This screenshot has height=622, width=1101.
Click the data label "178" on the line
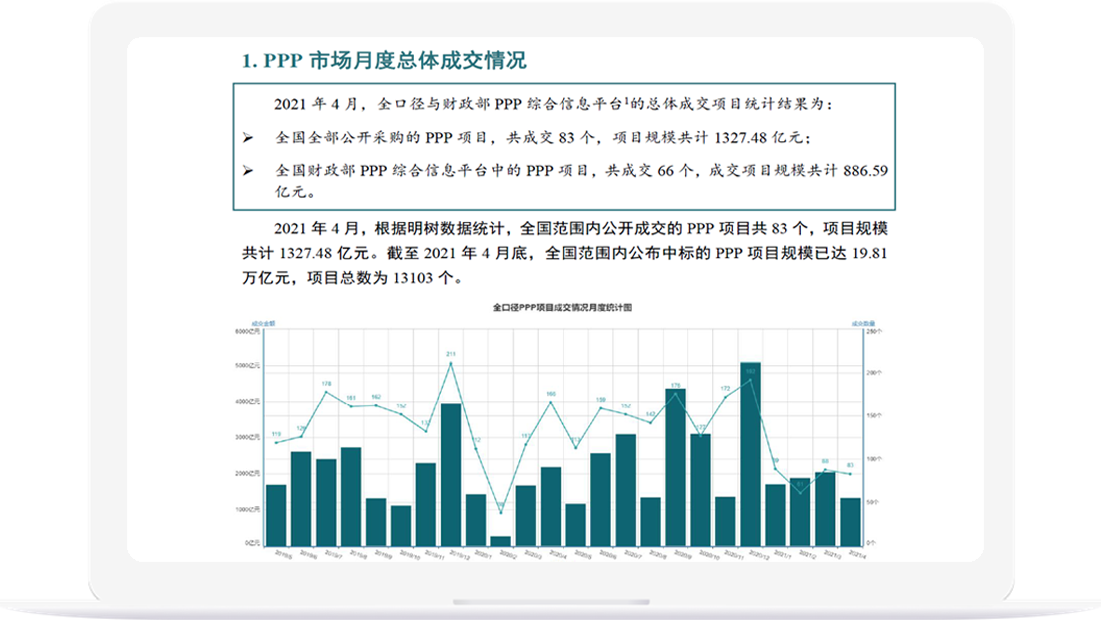pyautogui.click(x=327, y=384)
